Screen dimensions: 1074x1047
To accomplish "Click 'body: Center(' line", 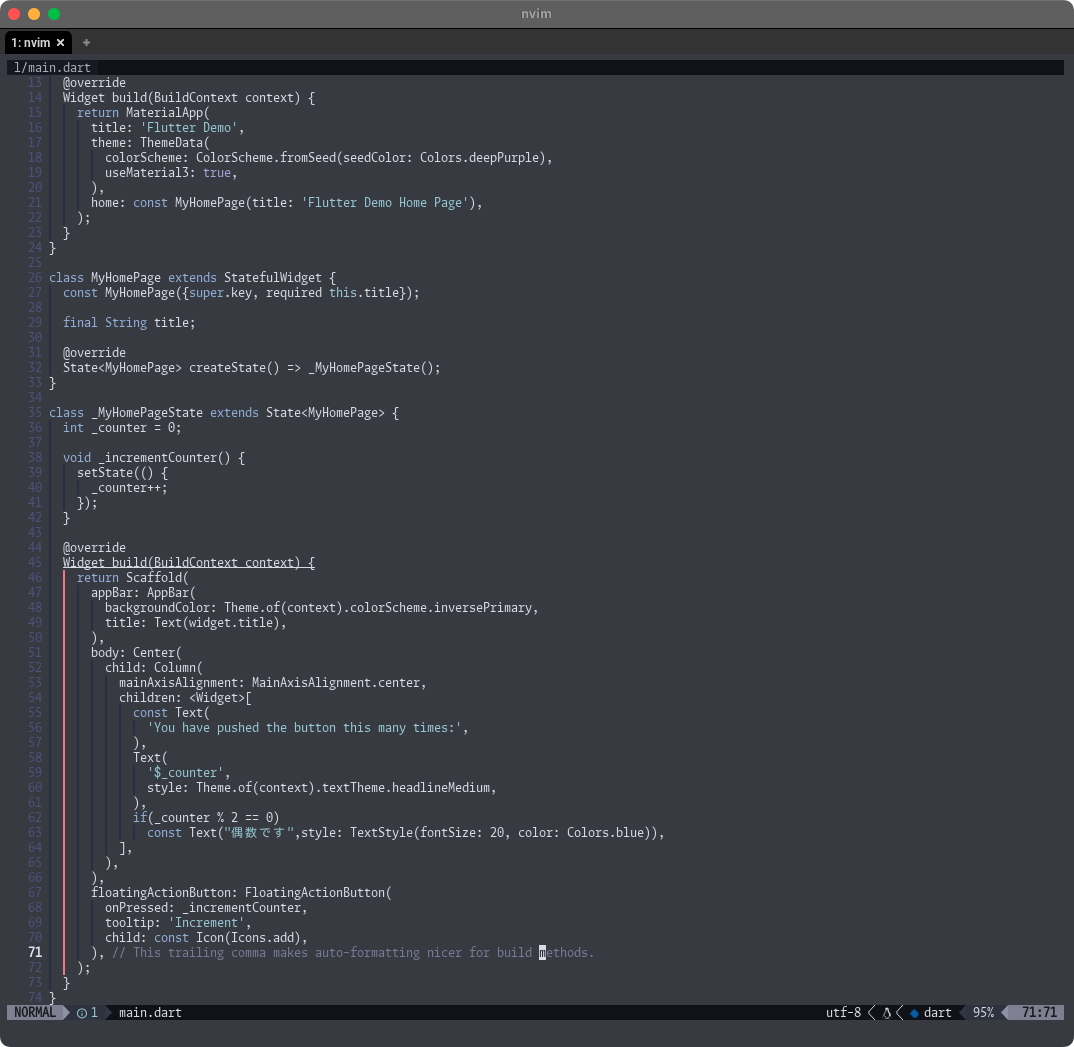I will (136, 653).
